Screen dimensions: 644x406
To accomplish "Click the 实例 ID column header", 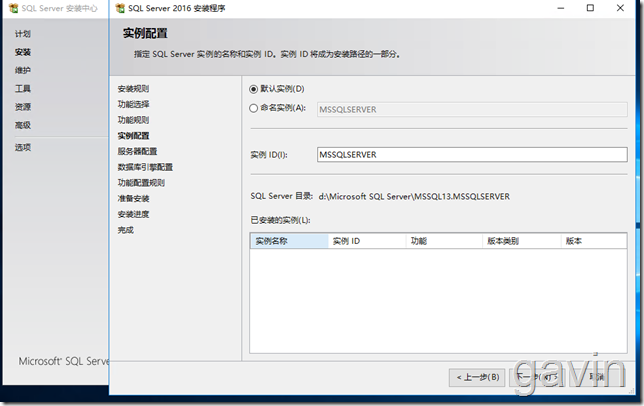I will pyautogui.click(x=367, y=241).
